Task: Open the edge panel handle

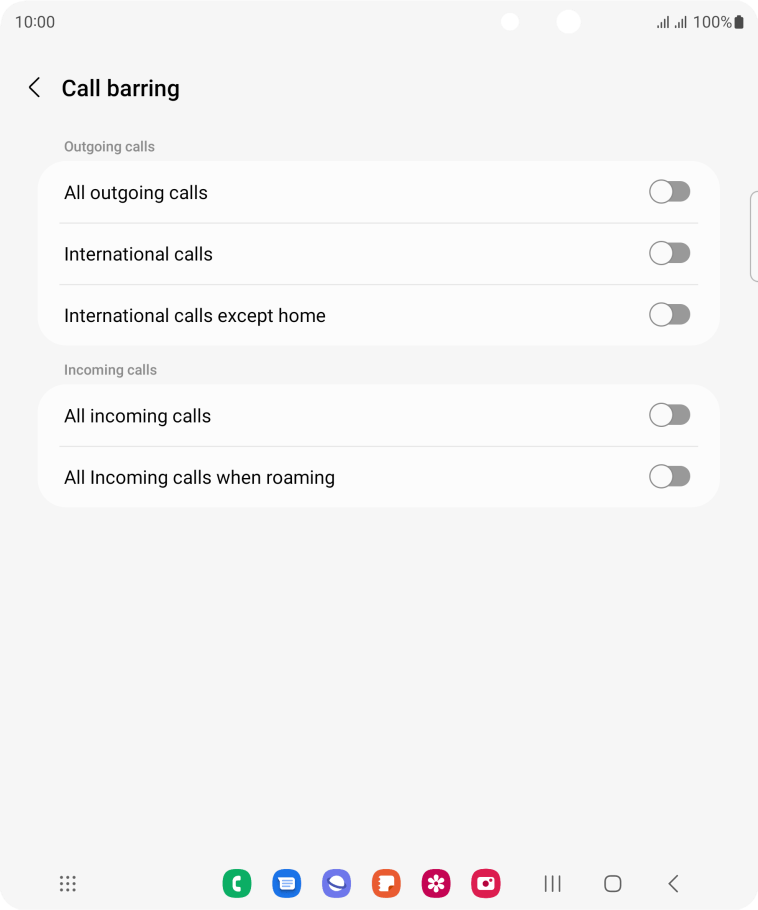Action: [x=754, y=236]
